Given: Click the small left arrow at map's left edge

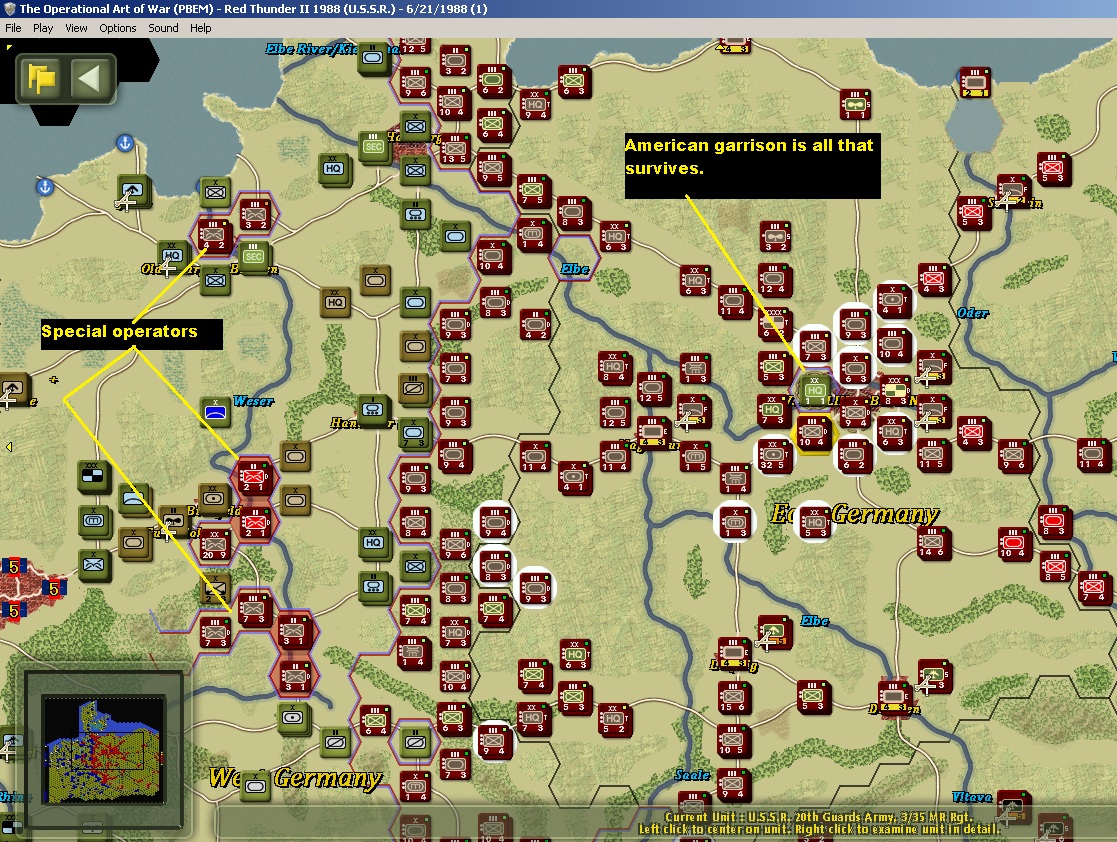Looking at the screenshot, I should point(9,447).
